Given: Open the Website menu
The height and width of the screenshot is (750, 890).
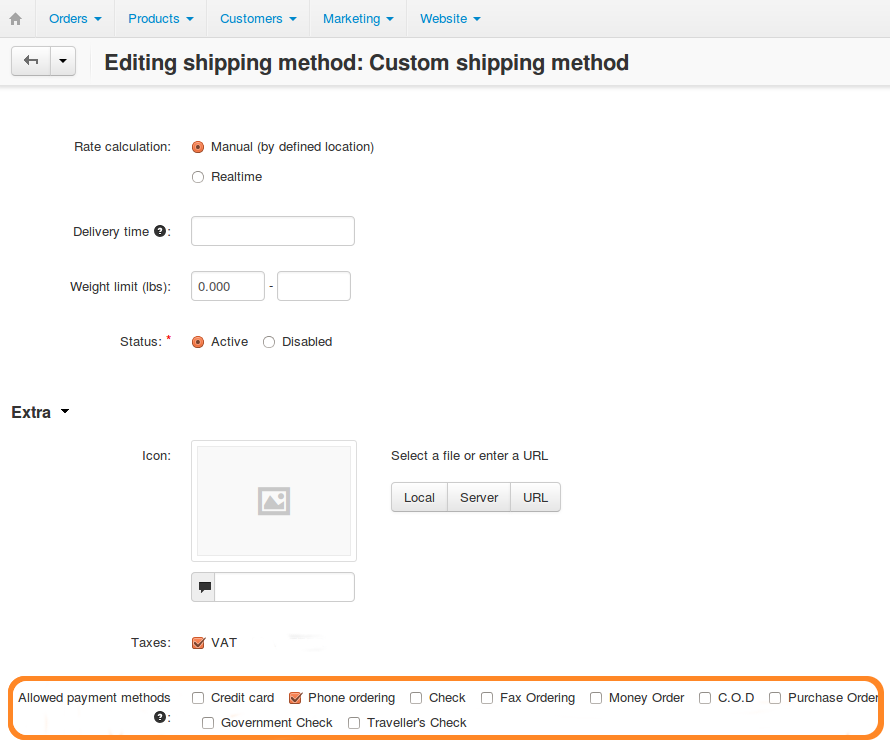Looking at the screenshot, I should (450, 19).
